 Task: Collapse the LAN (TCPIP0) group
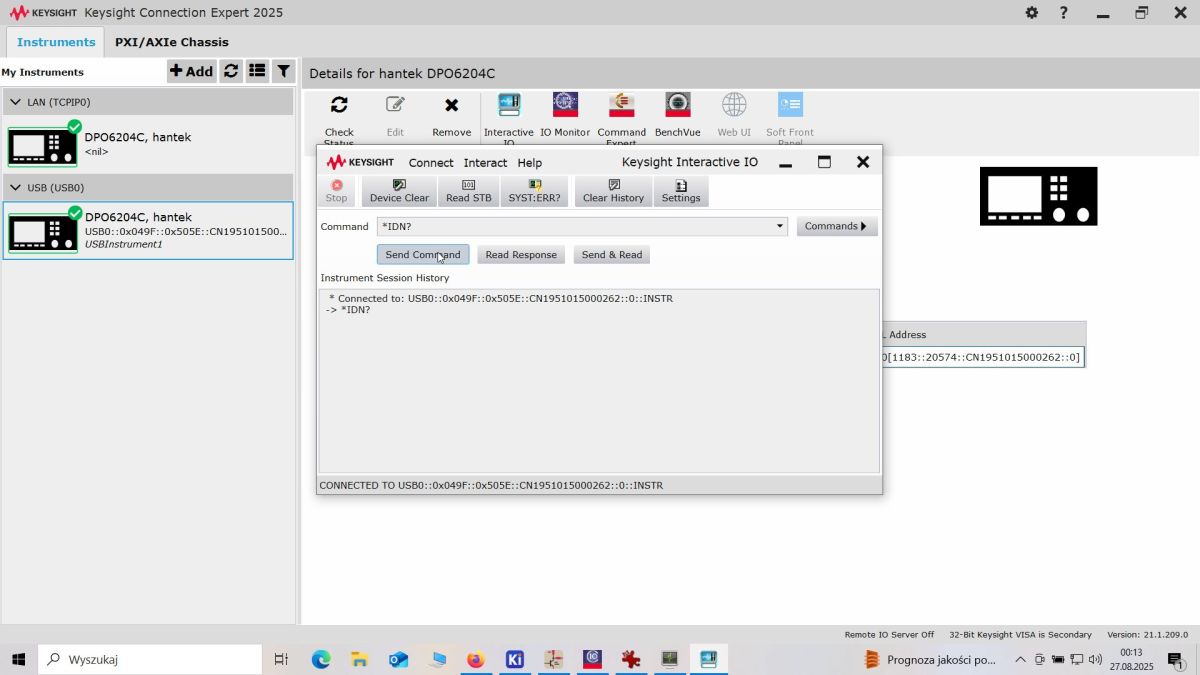point(14,102)
